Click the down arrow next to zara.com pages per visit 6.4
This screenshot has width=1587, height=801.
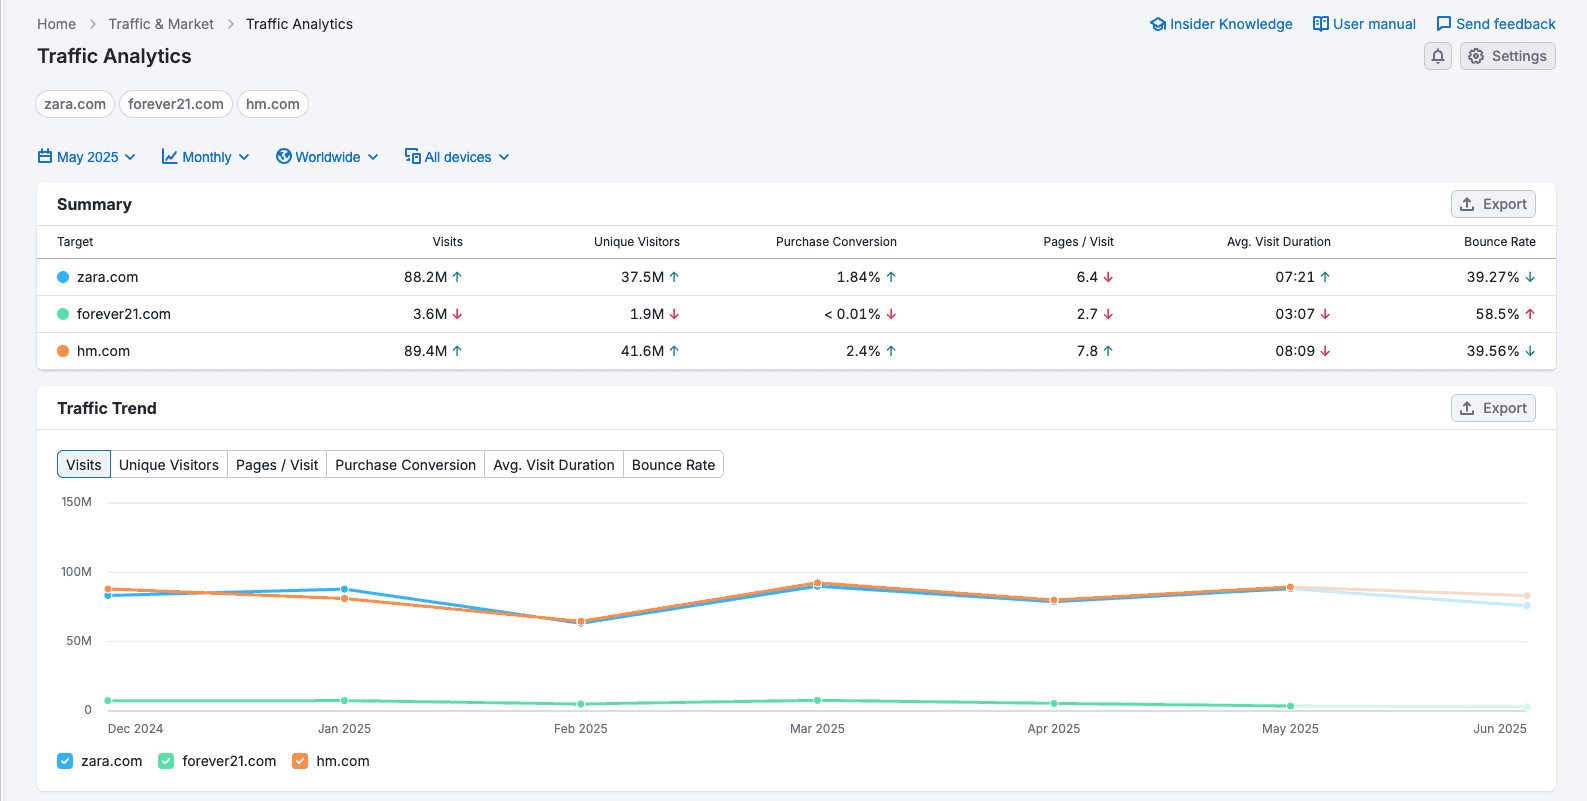[1108, 277]
